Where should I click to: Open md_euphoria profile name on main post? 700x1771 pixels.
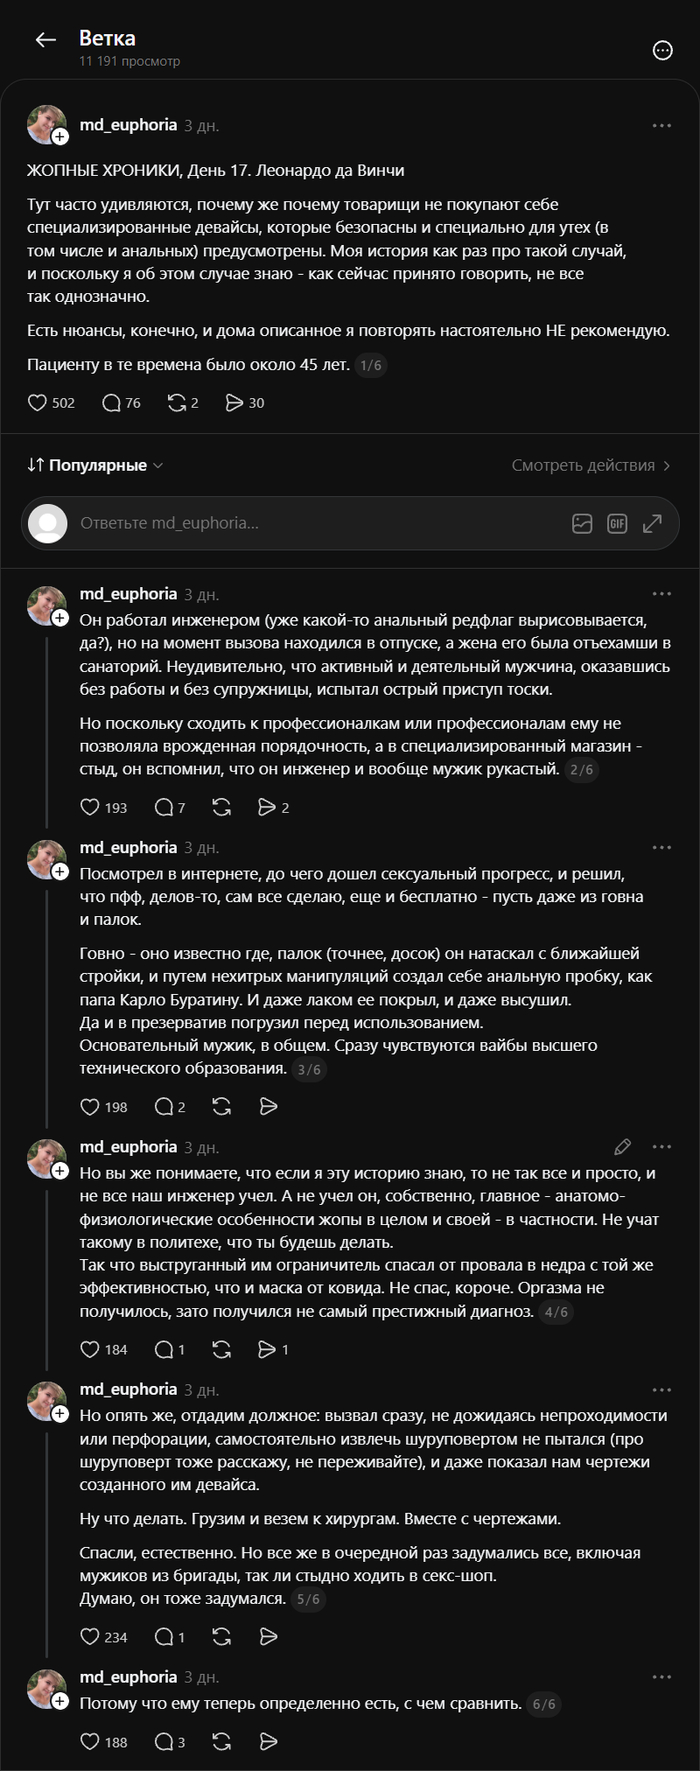pos(128,125)
